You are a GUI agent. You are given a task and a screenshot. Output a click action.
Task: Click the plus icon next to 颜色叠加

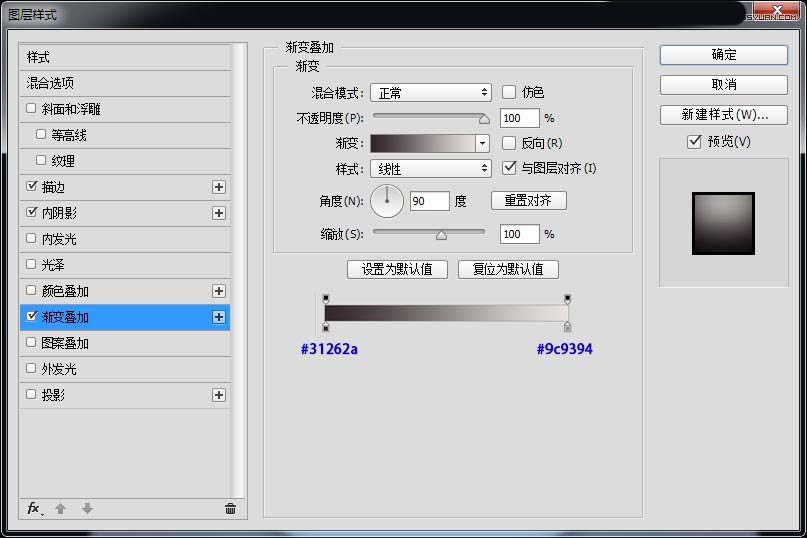[x=219, y=291]
